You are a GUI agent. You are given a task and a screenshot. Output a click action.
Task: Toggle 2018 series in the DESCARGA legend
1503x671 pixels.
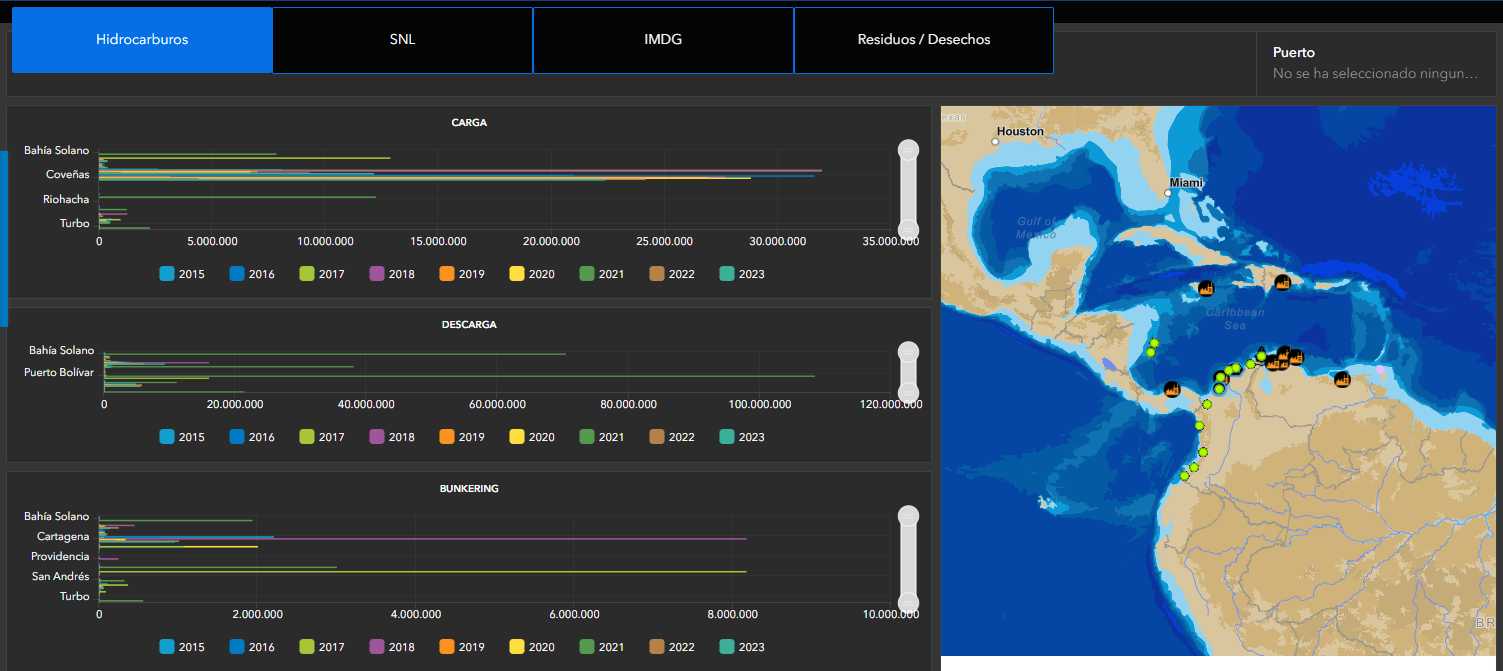[392, 437]
